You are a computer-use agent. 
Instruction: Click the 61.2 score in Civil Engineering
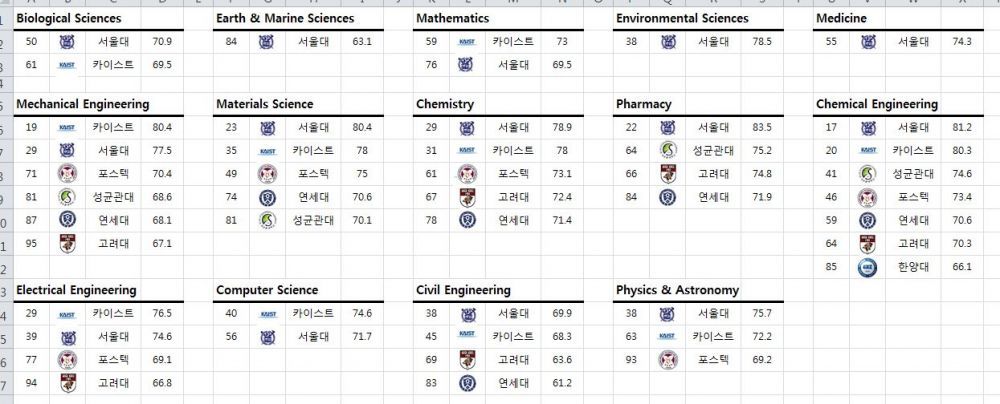pyautogui.click(x=562, y=382)
